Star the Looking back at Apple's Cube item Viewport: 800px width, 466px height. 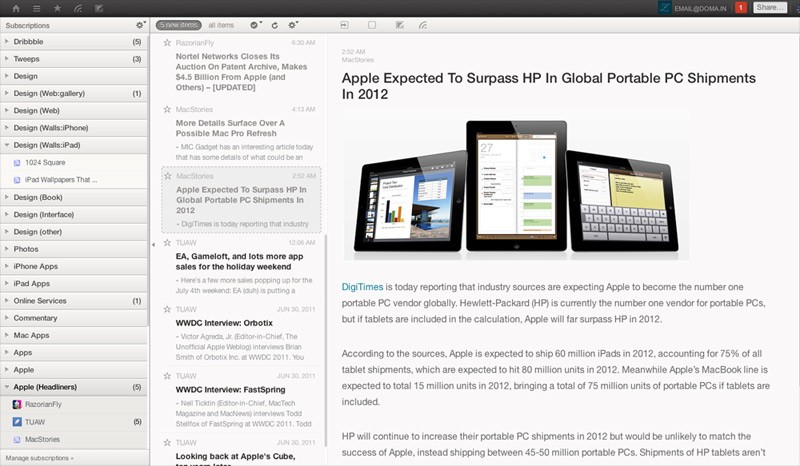point(167,443)
